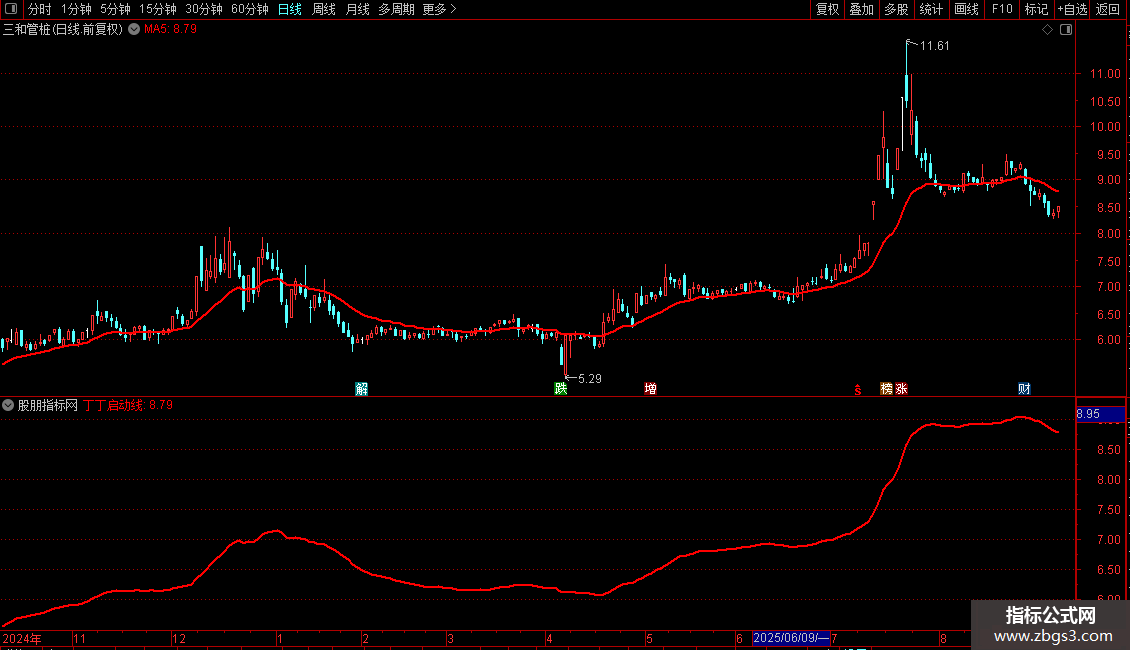1130x650 pixels.
Task: Toggle the left side panel icon
Action: pyautogui.click(x=11, y=9)
